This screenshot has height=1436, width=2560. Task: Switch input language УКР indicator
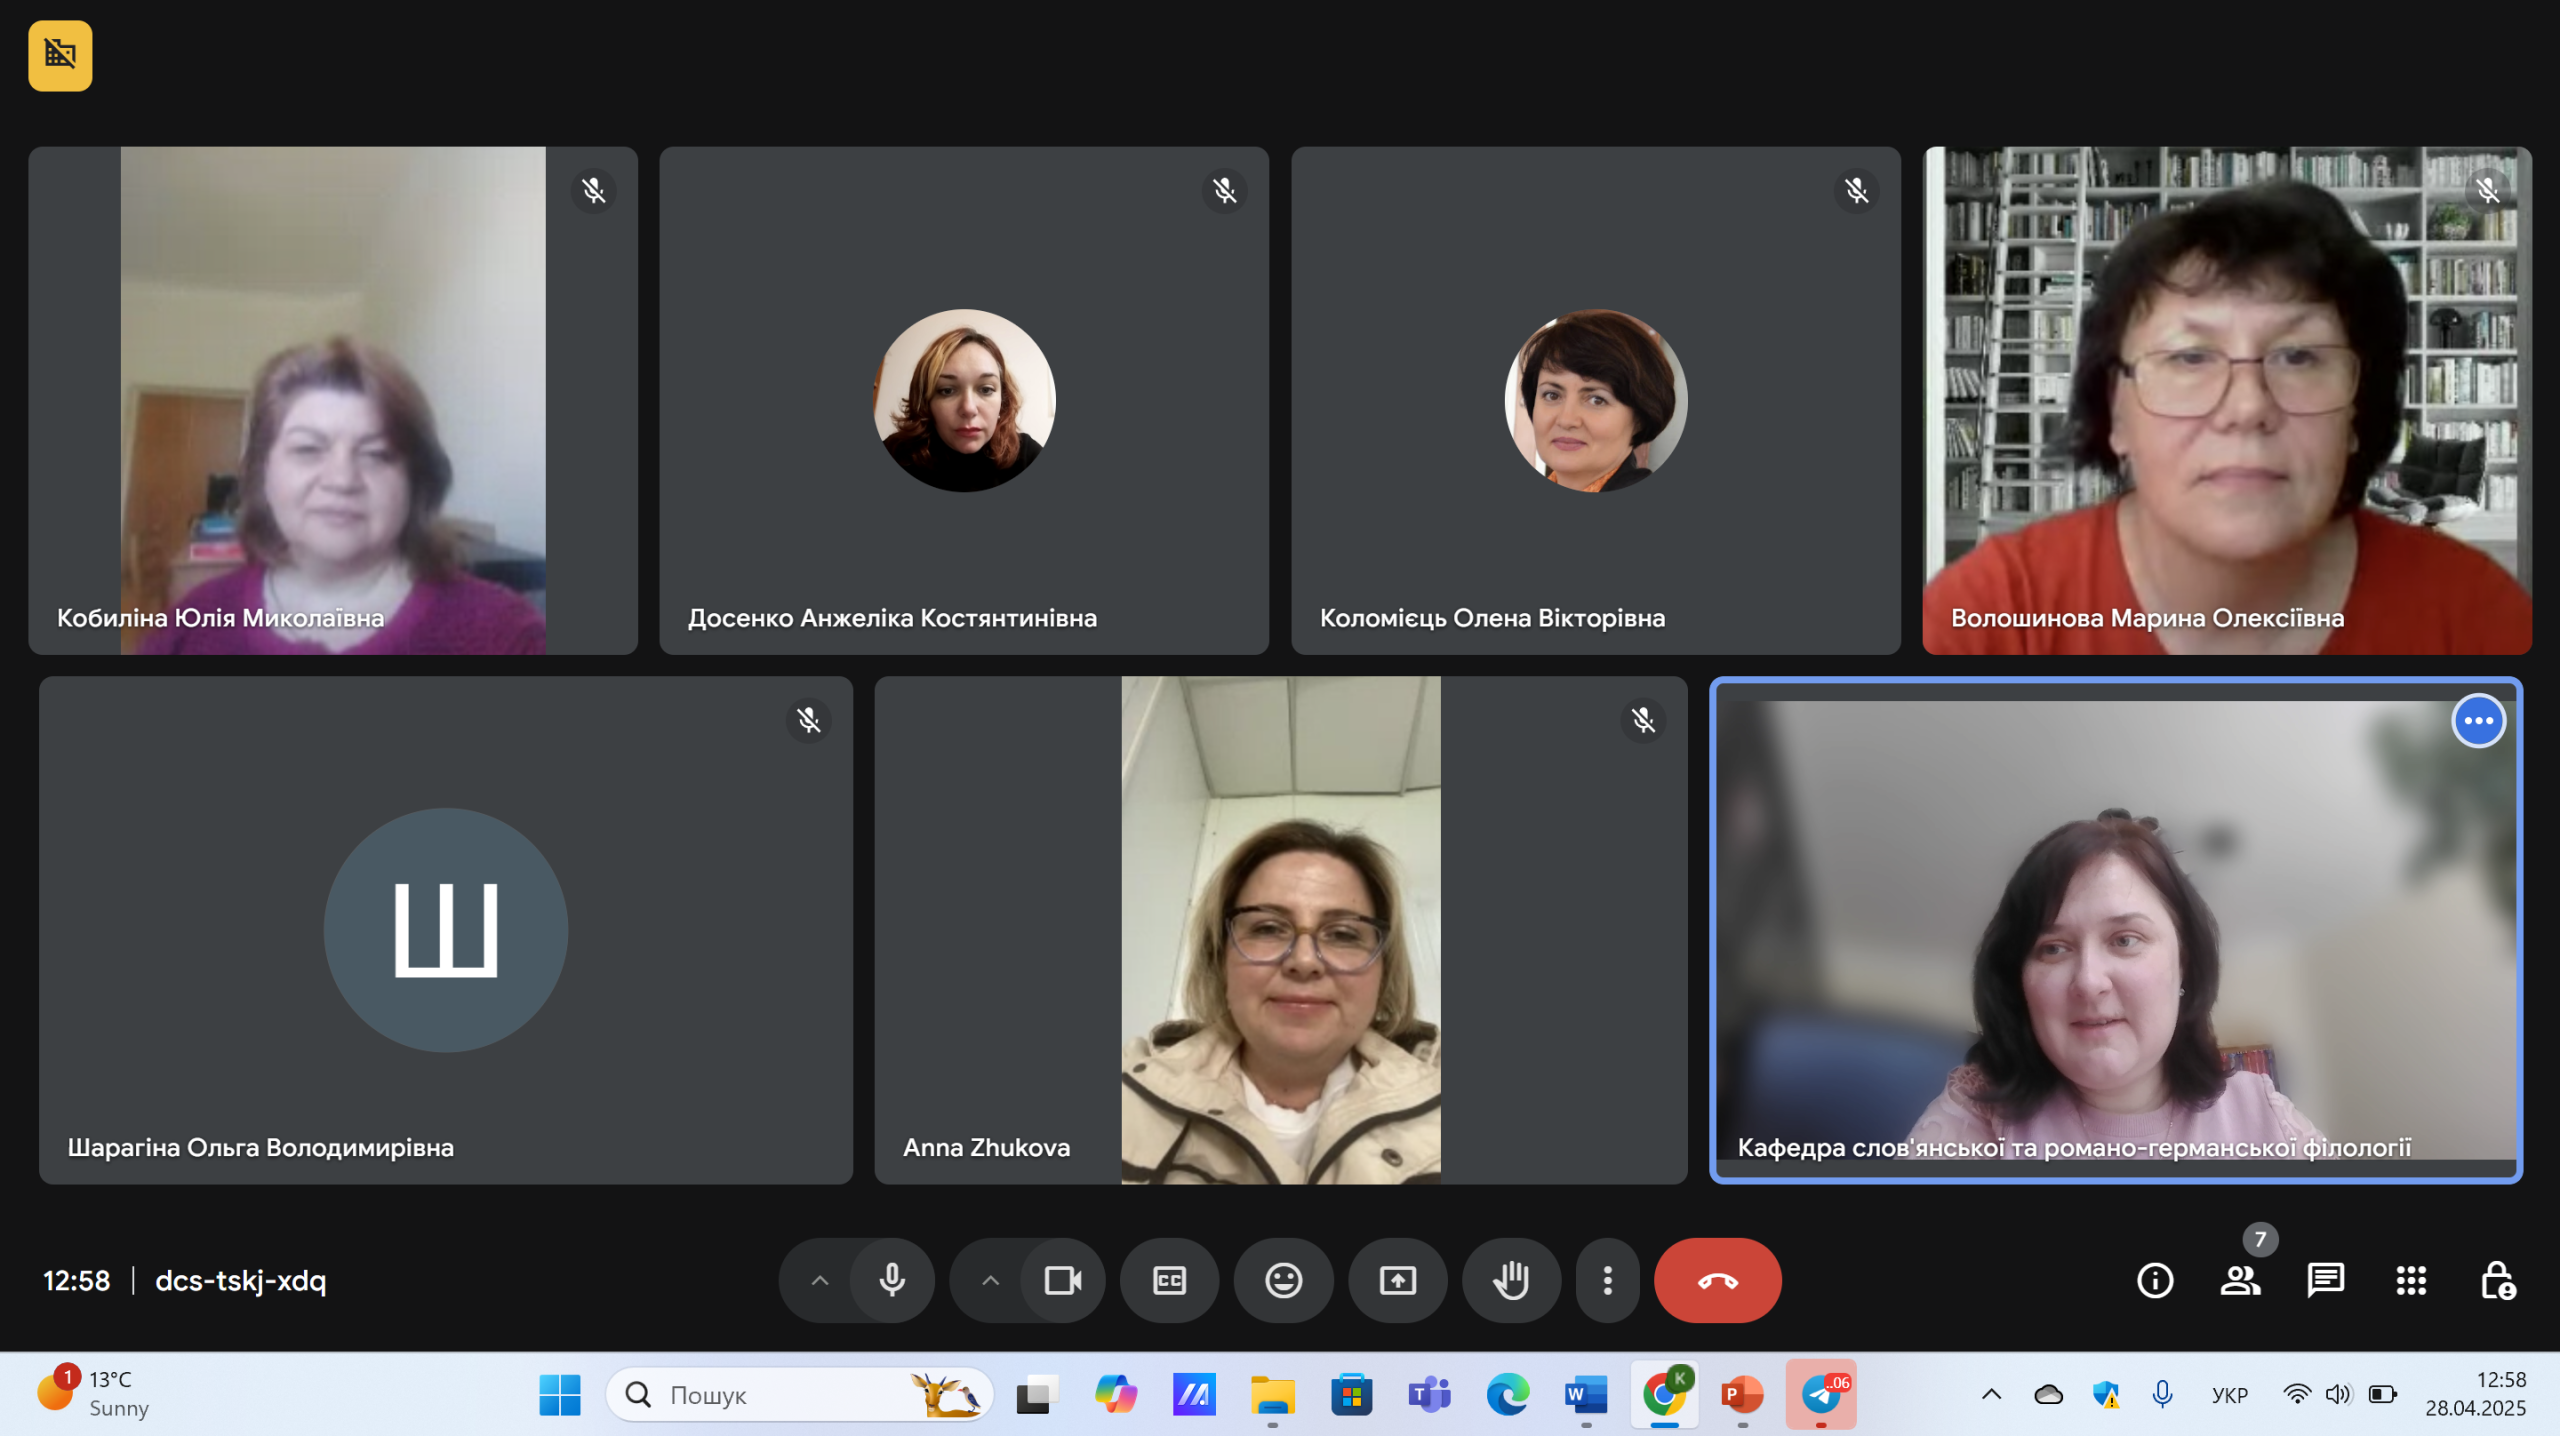[x=2229, y=1395]
